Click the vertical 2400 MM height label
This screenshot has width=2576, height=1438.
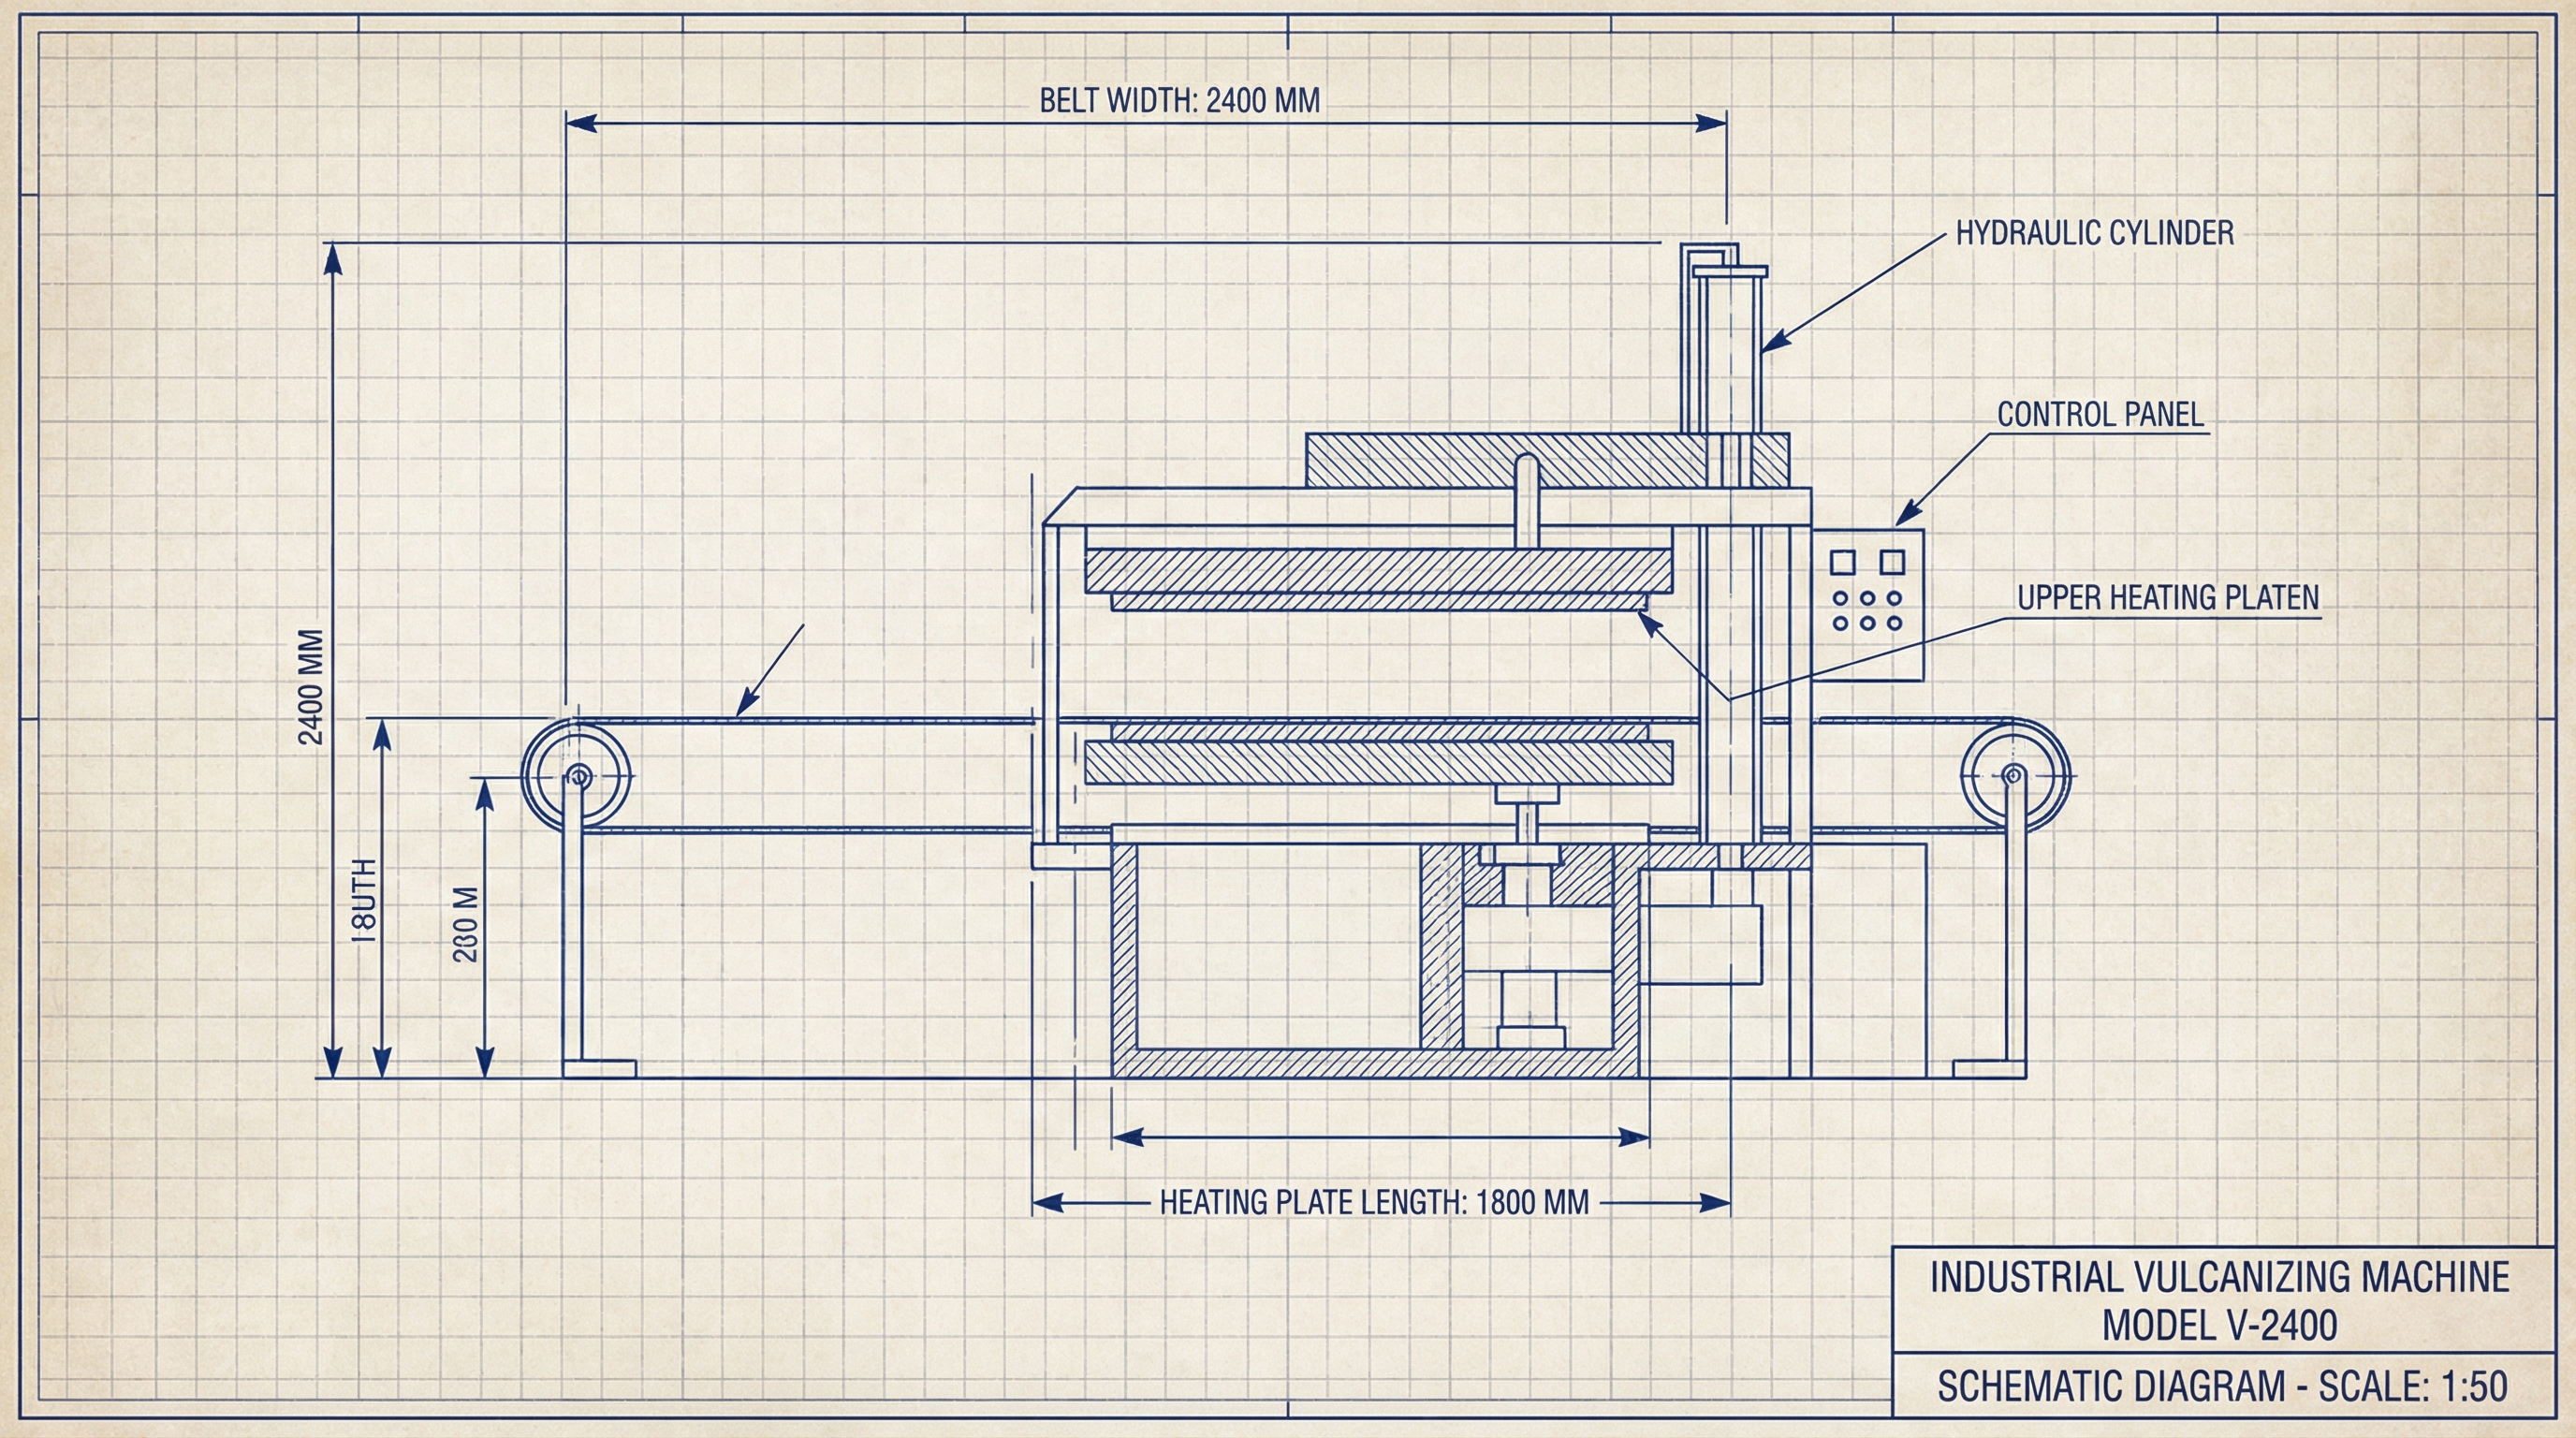pyautogui.click(x=312, y=686)
